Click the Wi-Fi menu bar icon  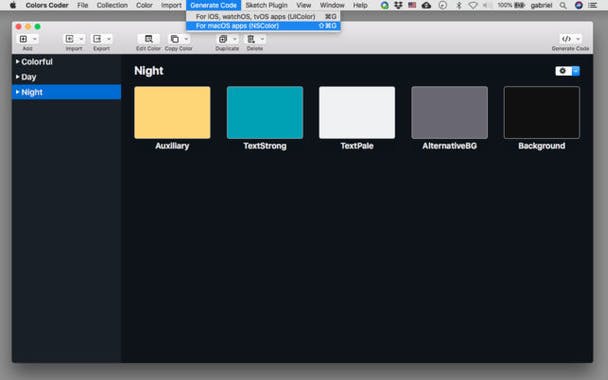pos(473,5)
